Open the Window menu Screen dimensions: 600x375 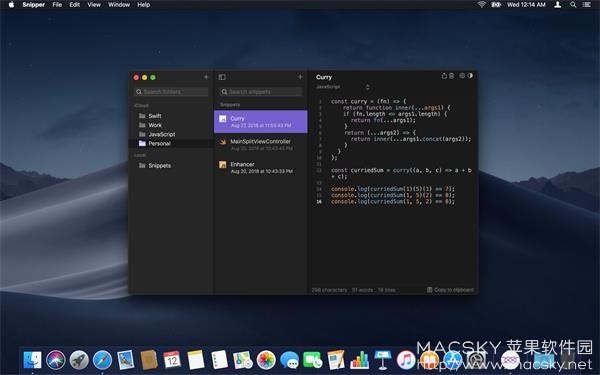119,5
